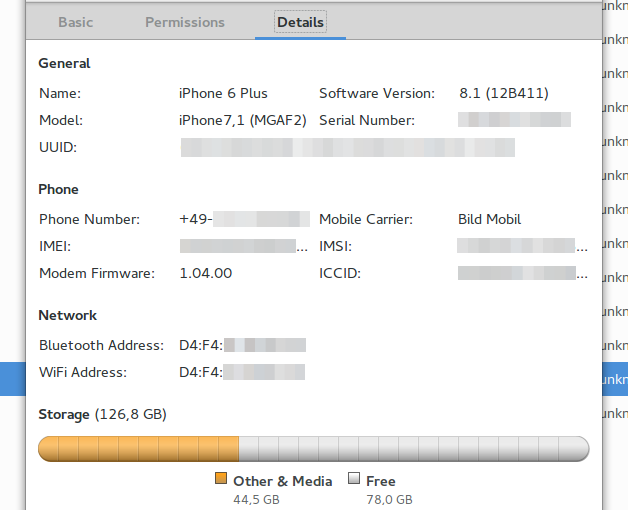Select the WiFi Address D4:F4 value
This screenshot has width=628, height=510.
click(x=242, y=372)
